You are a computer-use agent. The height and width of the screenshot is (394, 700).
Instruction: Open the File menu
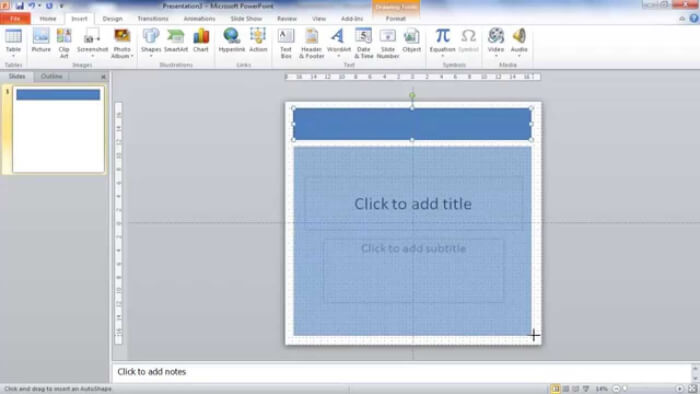coord(15,19)
